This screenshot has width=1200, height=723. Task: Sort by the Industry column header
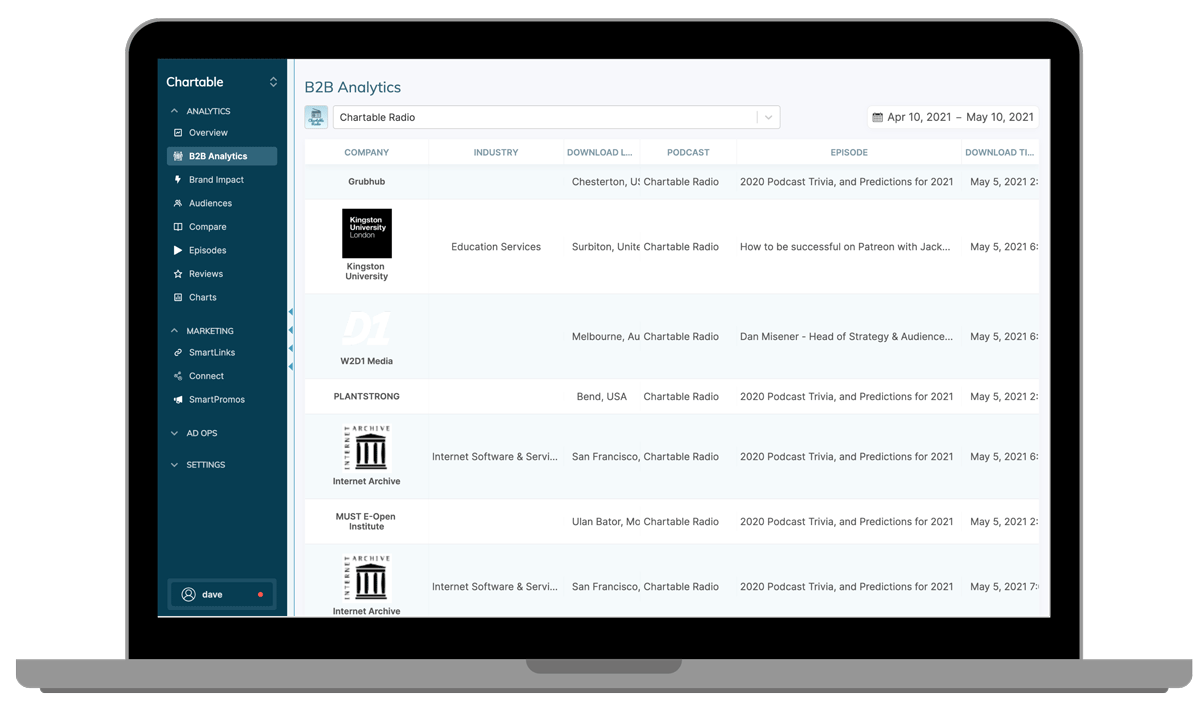[496, 153]
